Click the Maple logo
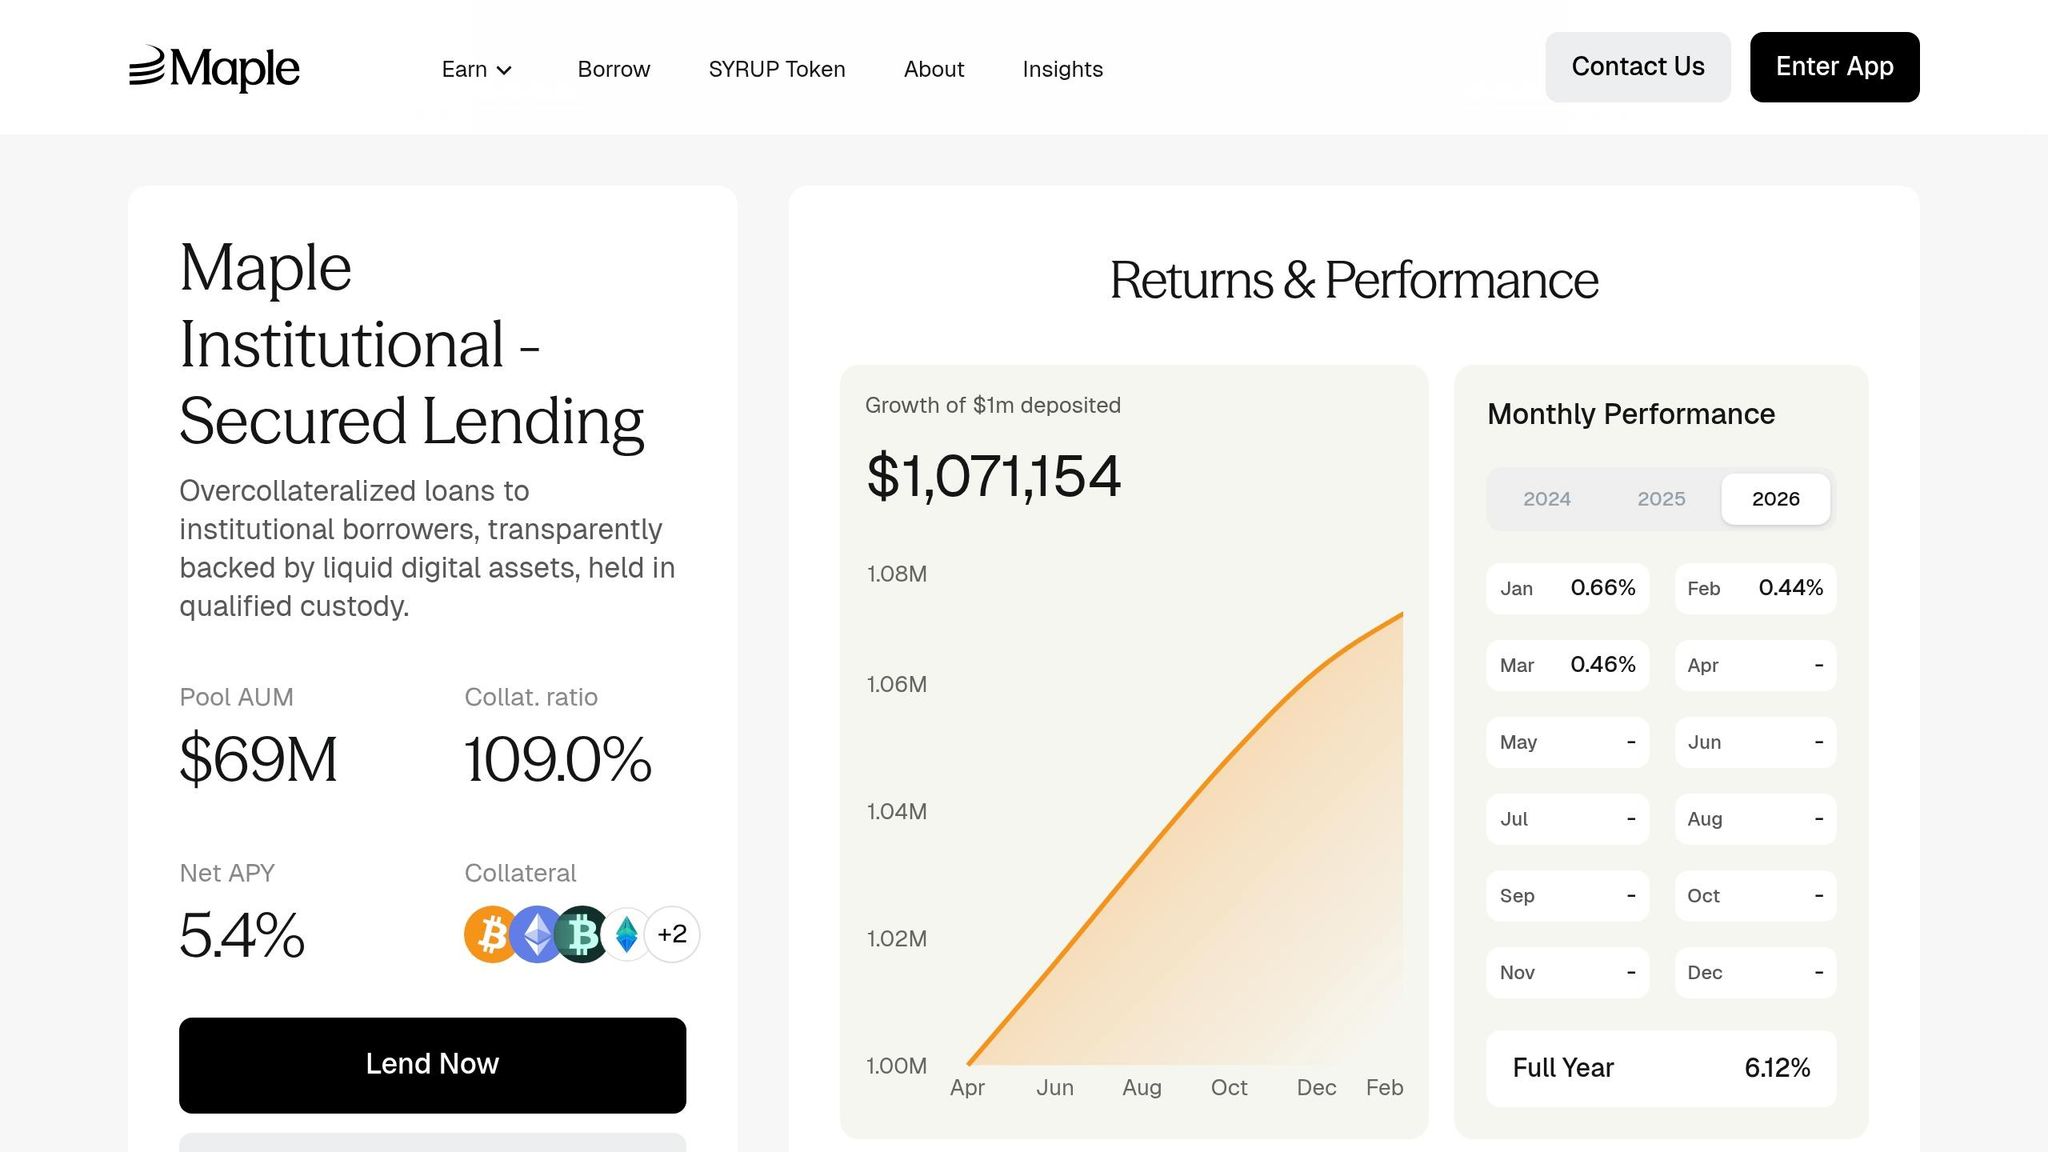Screen dimensions: 2048x1152 point(214,68)
